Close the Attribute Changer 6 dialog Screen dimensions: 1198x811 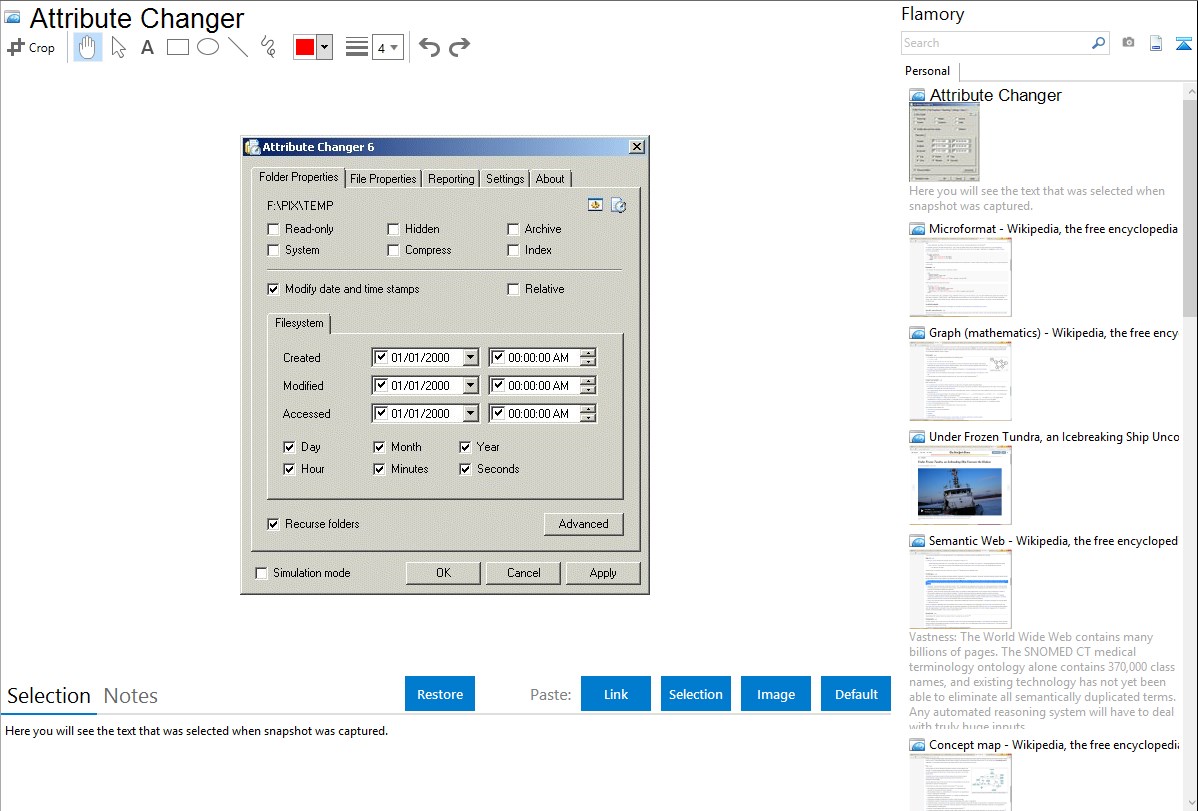click(636, 147)
